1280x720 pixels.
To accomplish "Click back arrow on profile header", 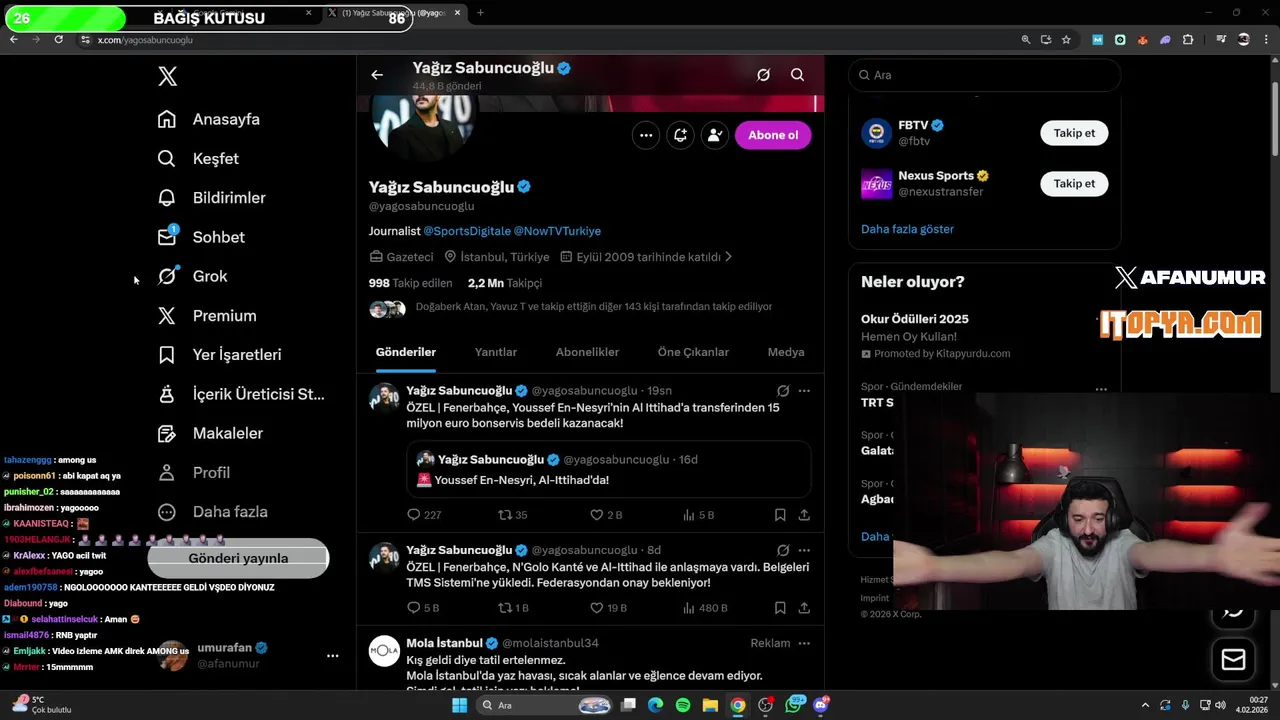I will click(377, 75).
